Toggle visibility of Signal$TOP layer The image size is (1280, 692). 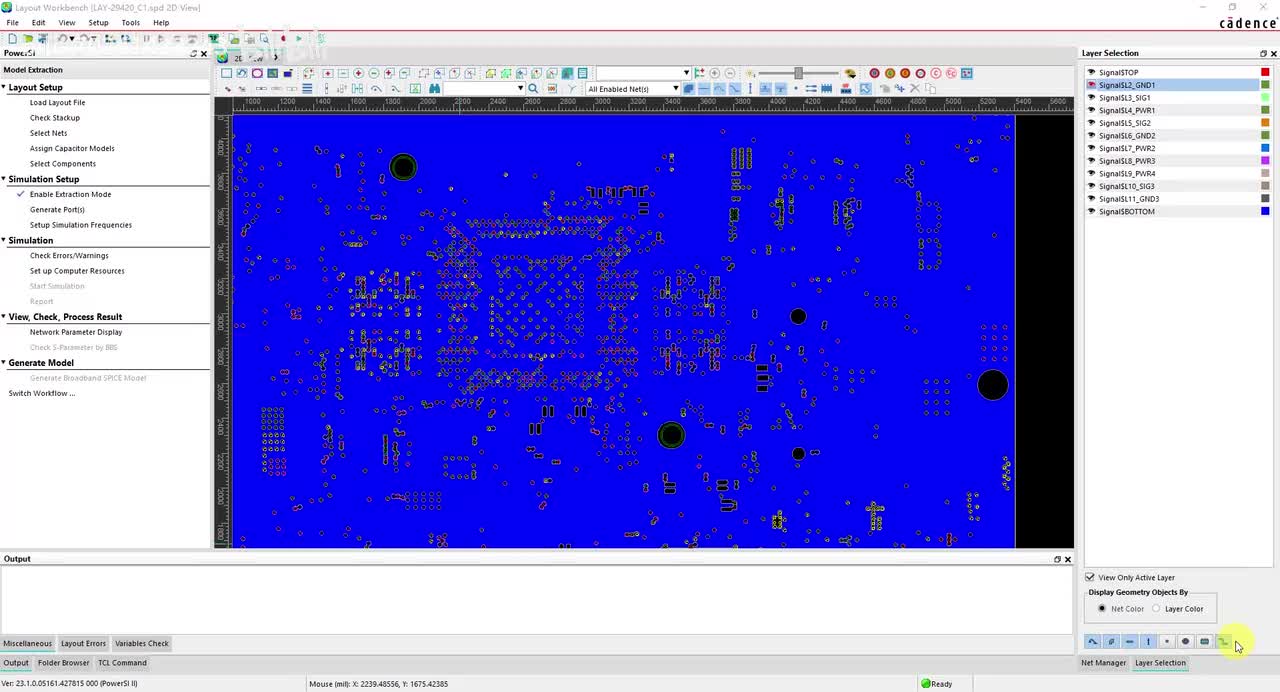point(1091,72)
